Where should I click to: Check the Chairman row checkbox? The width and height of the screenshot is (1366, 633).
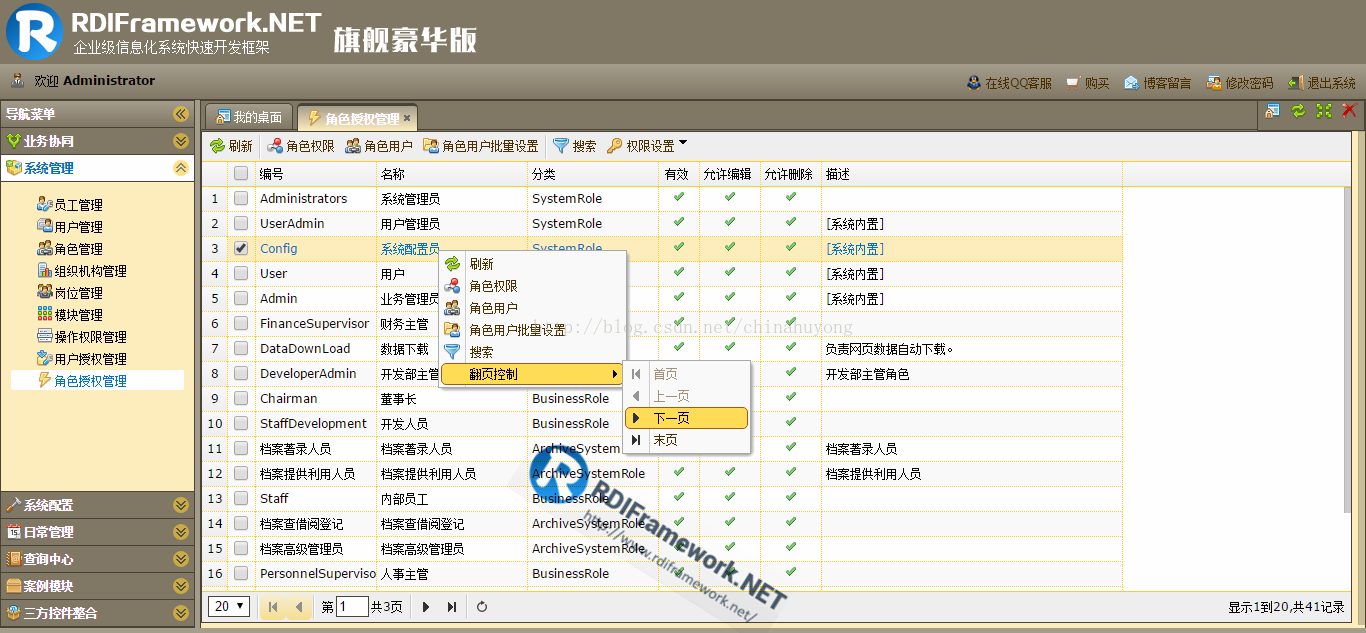tap(241, 399)
